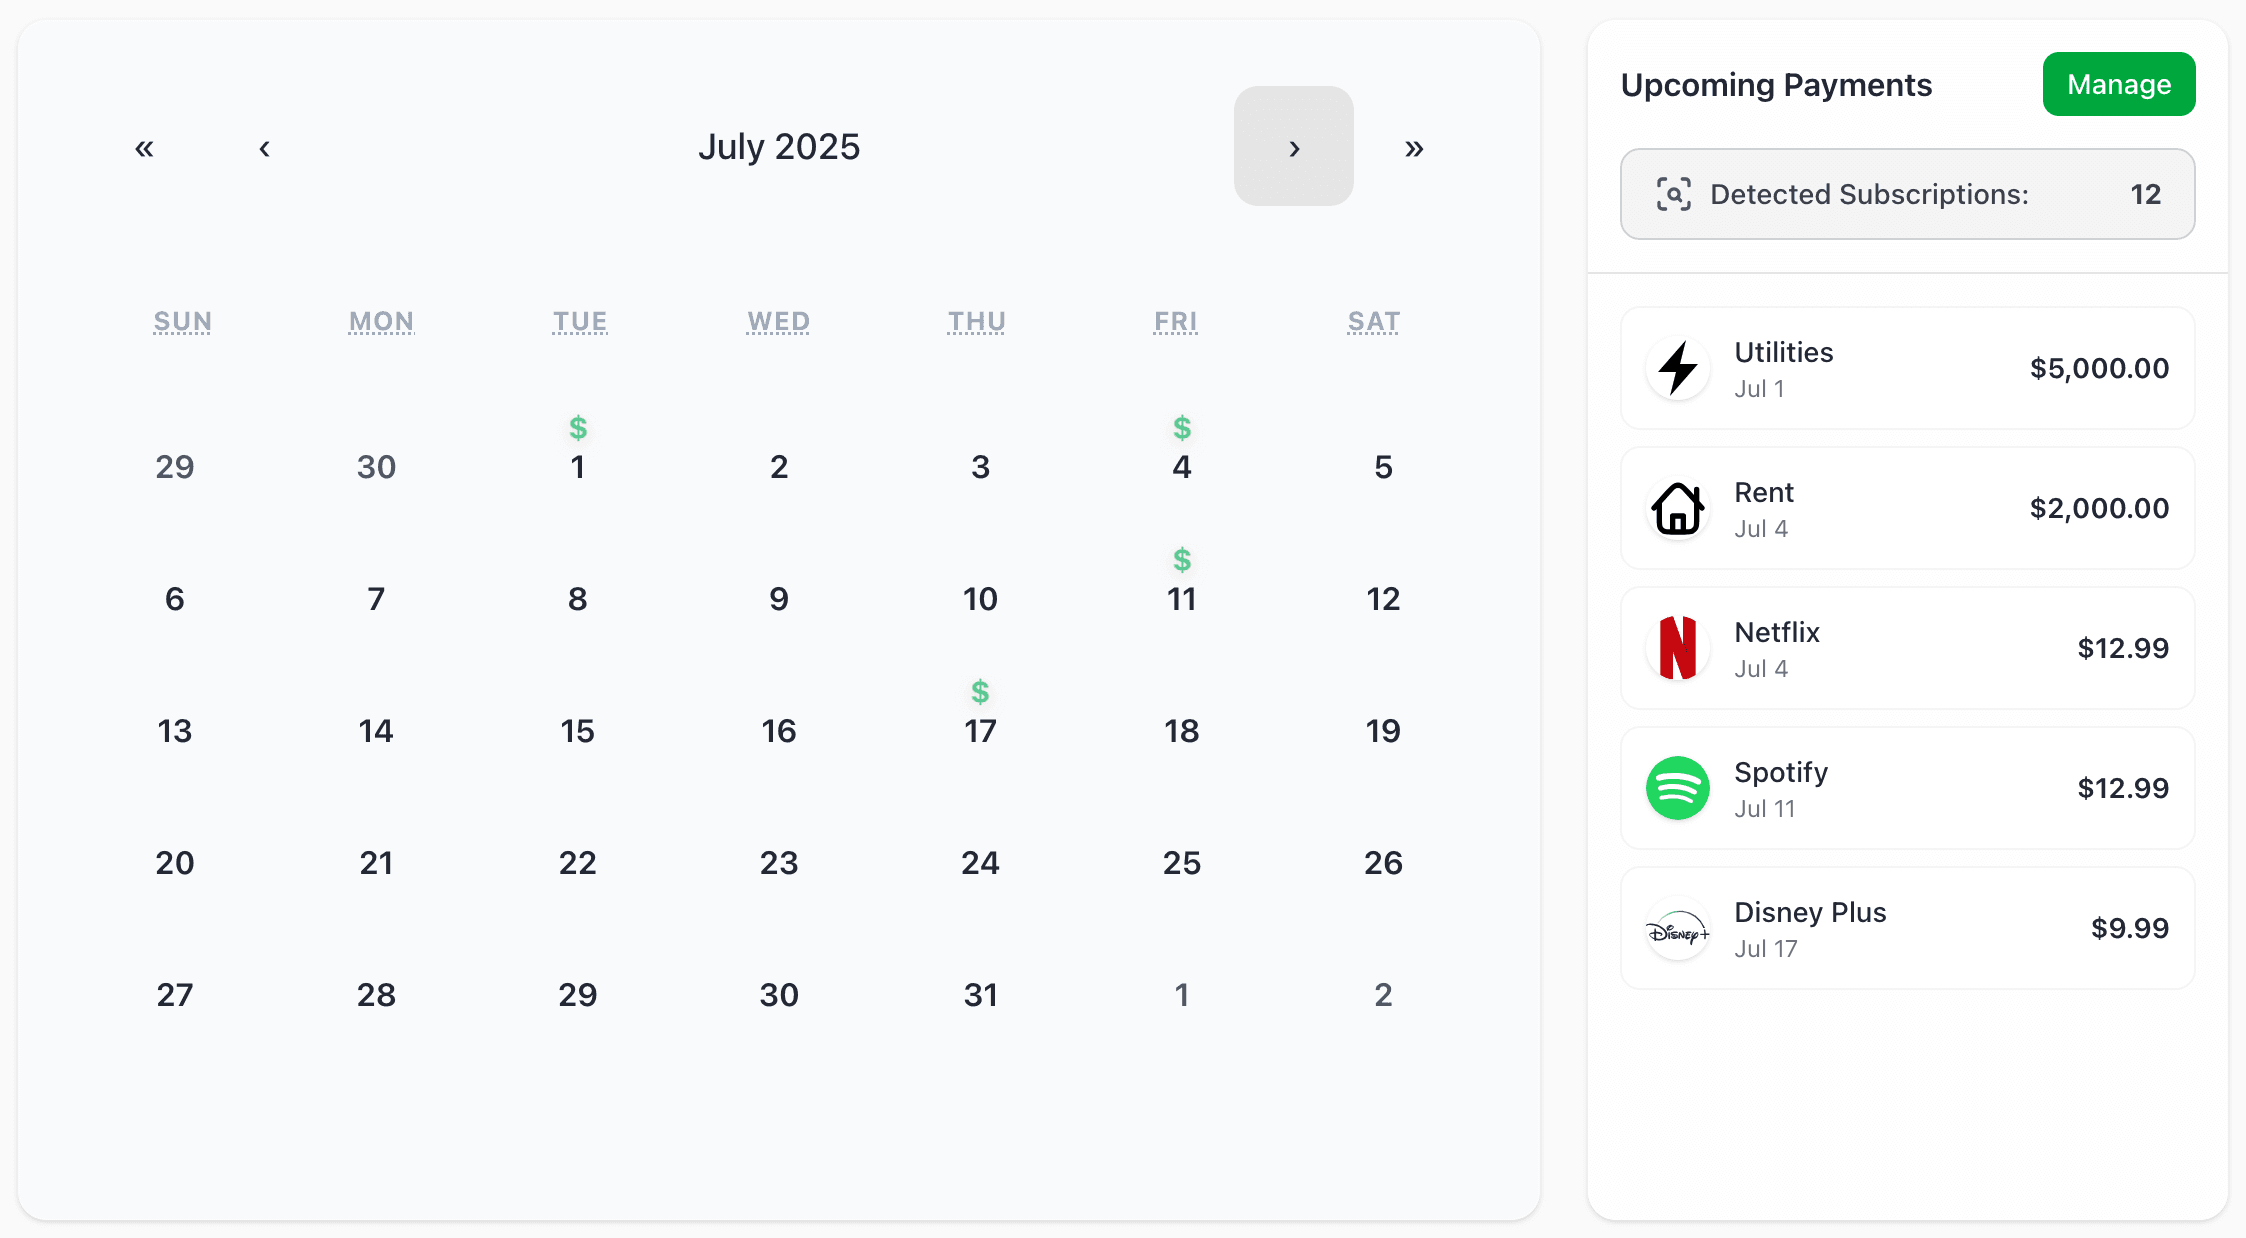Jump forward one year with double-right arrow
The image size is (2246, 1238).
[1414, 148]
